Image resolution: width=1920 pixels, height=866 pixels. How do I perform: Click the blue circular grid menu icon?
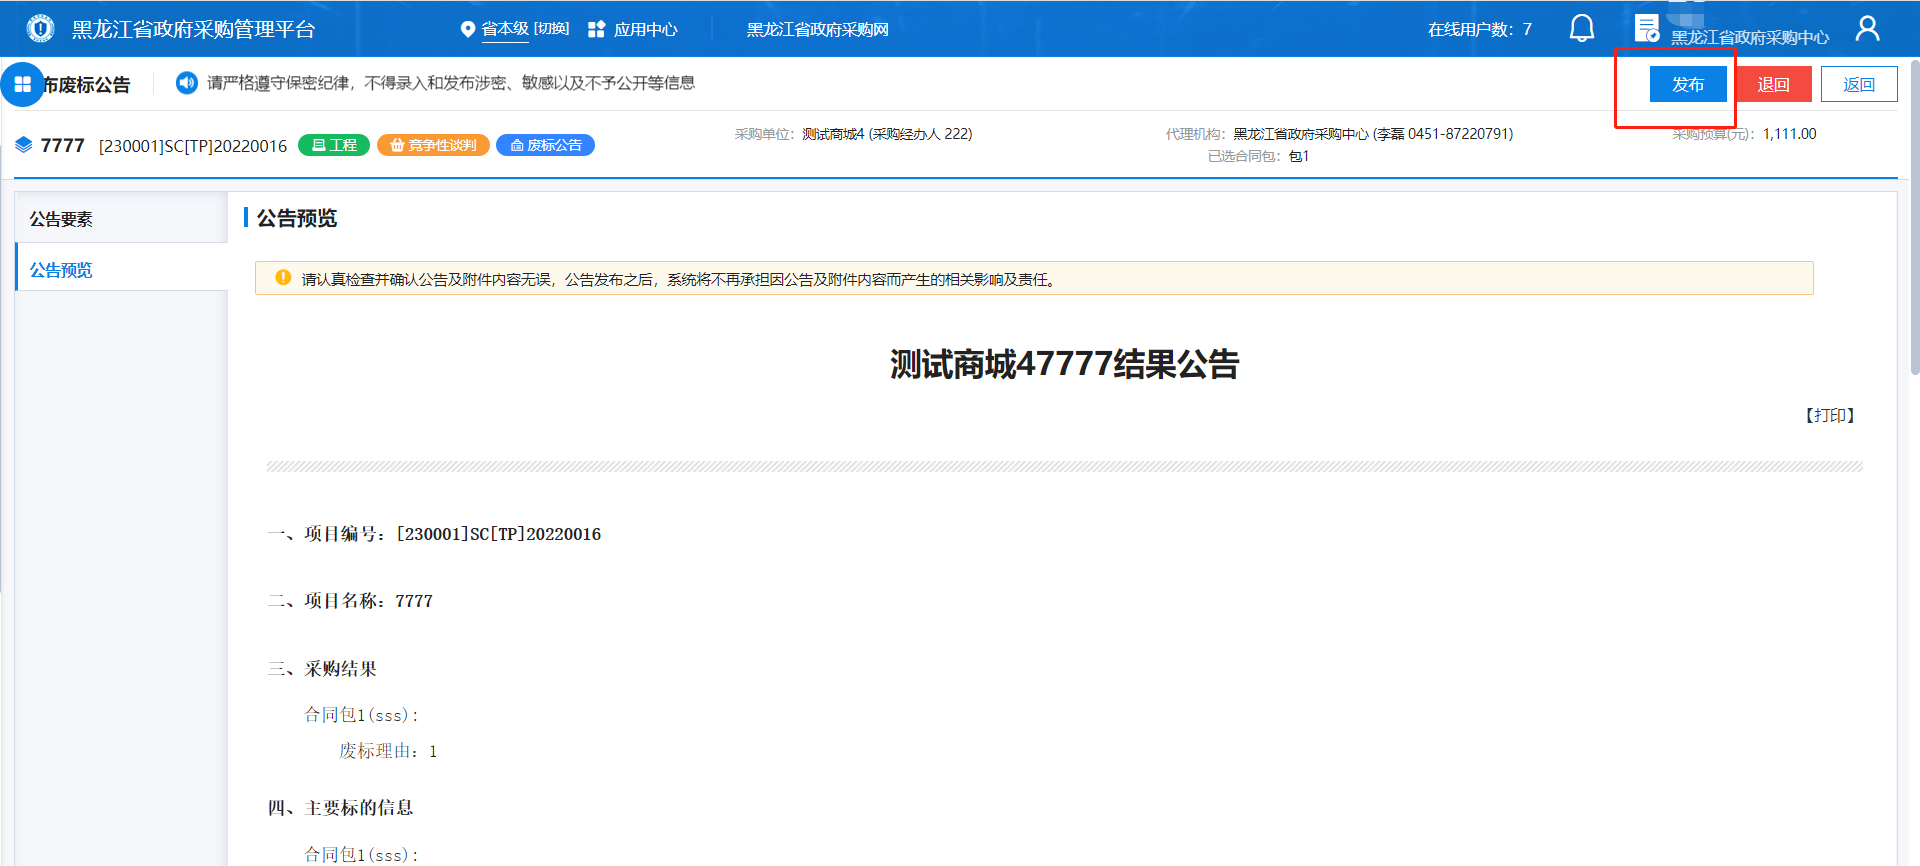tap(22, 85)
